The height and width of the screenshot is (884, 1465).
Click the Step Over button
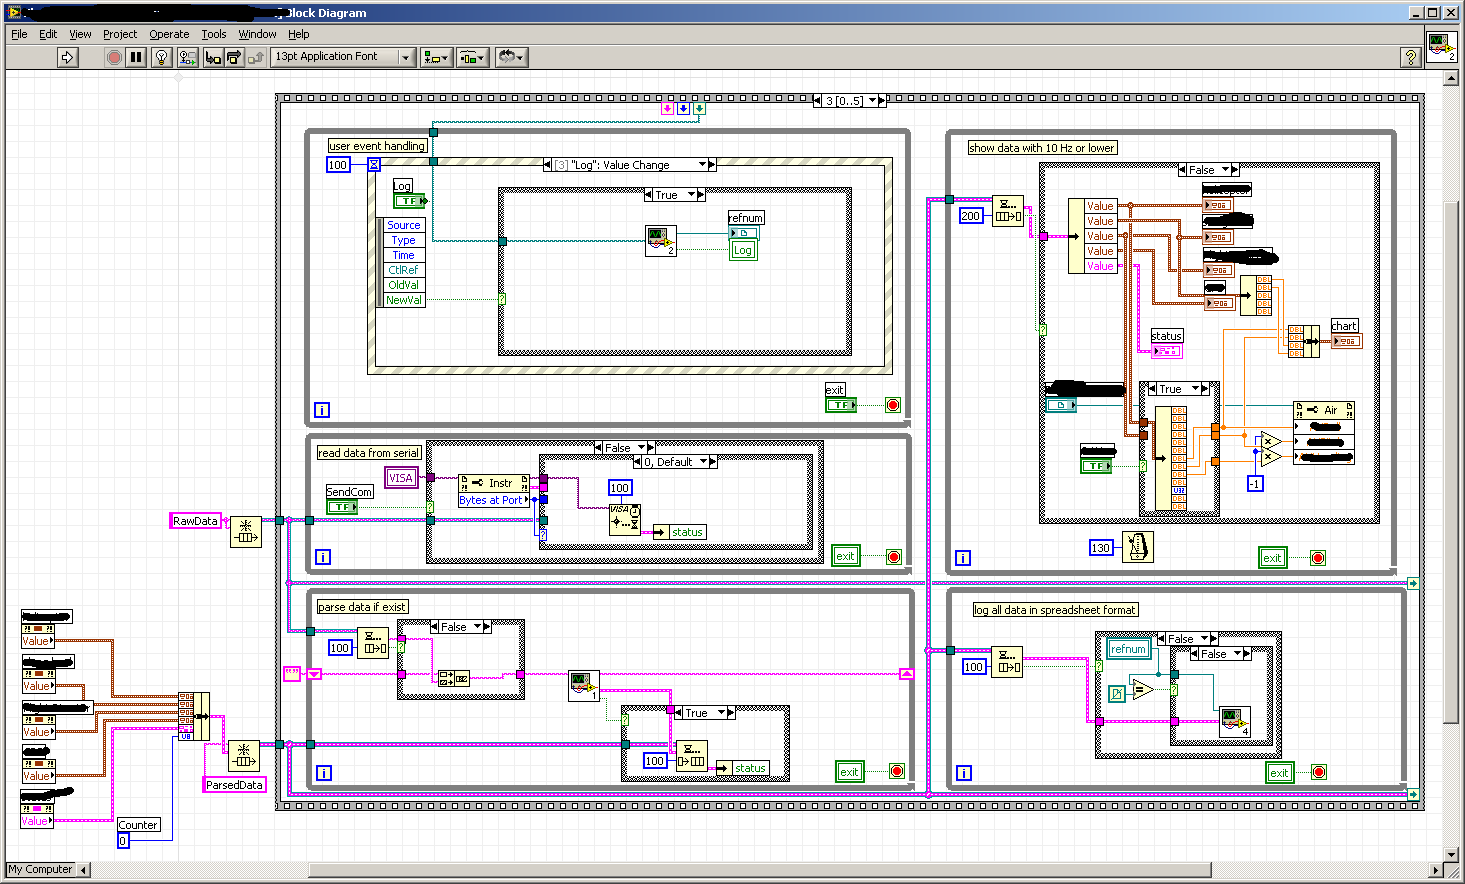[234, 57]
